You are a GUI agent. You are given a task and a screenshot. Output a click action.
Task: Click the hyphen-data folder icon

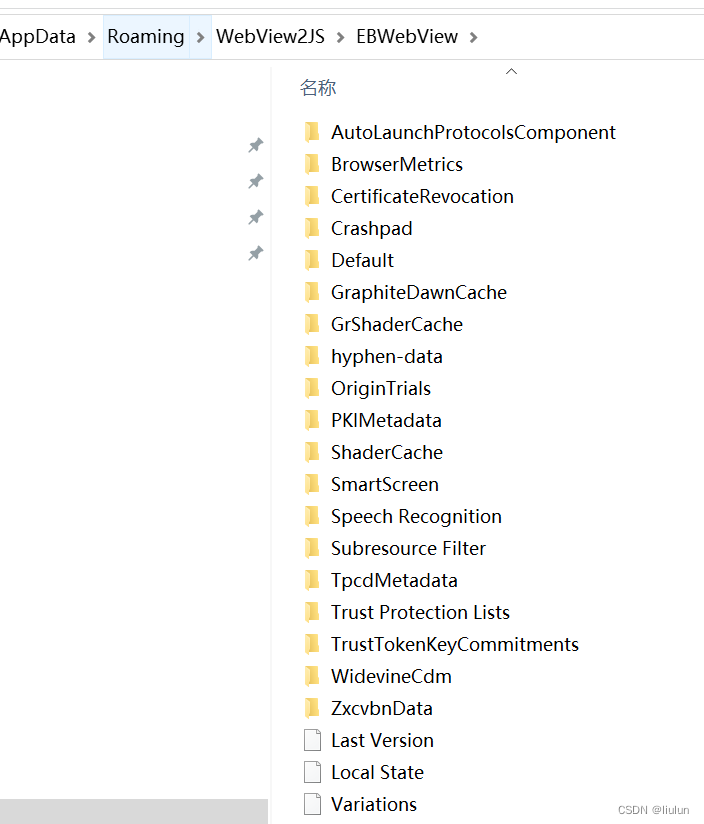pos(312,356)
